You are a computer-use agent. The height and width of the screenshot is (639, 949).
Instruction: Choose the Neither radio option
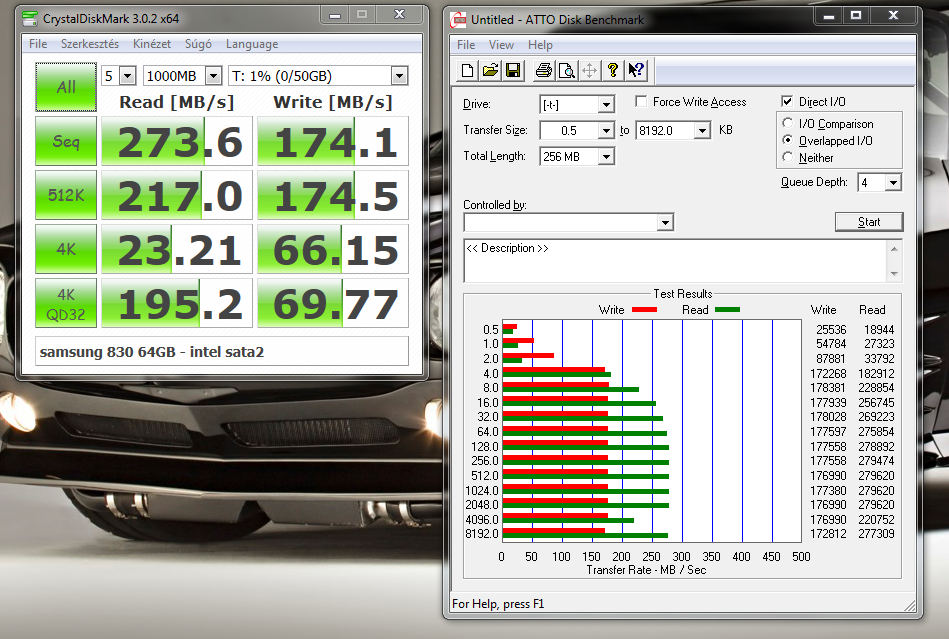(788, 158)
